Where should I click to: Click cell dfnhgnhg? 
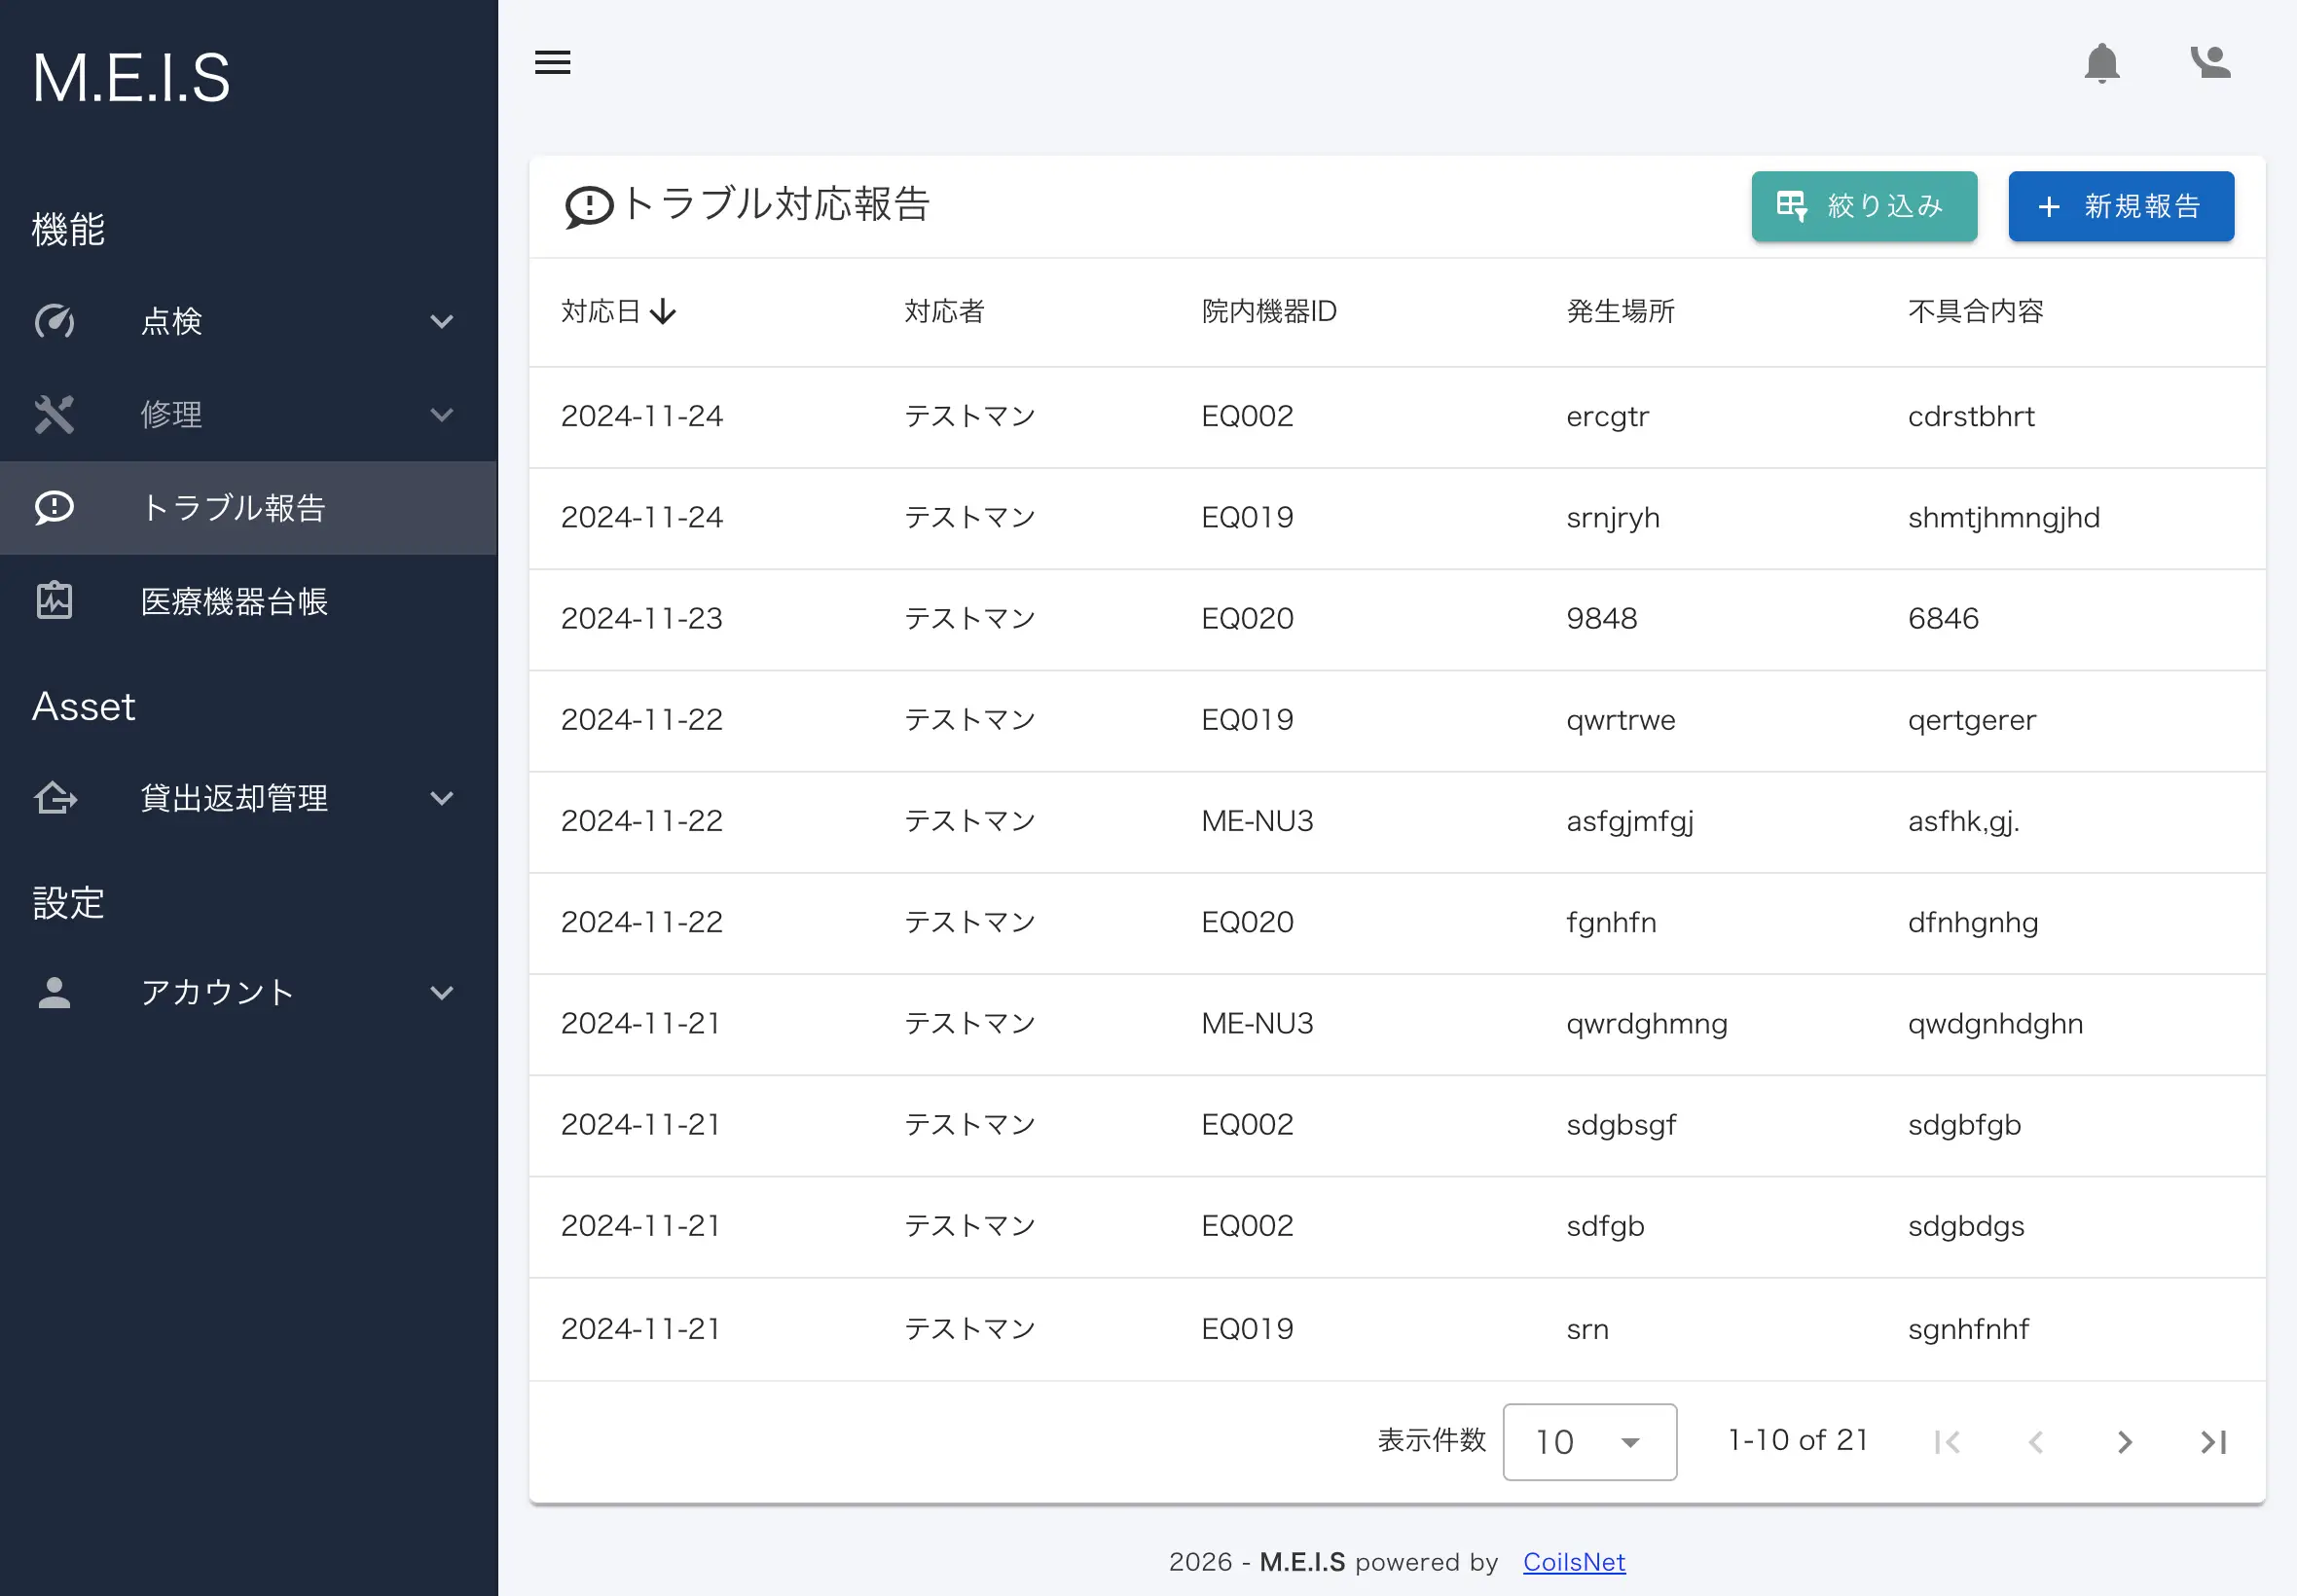1973,922
